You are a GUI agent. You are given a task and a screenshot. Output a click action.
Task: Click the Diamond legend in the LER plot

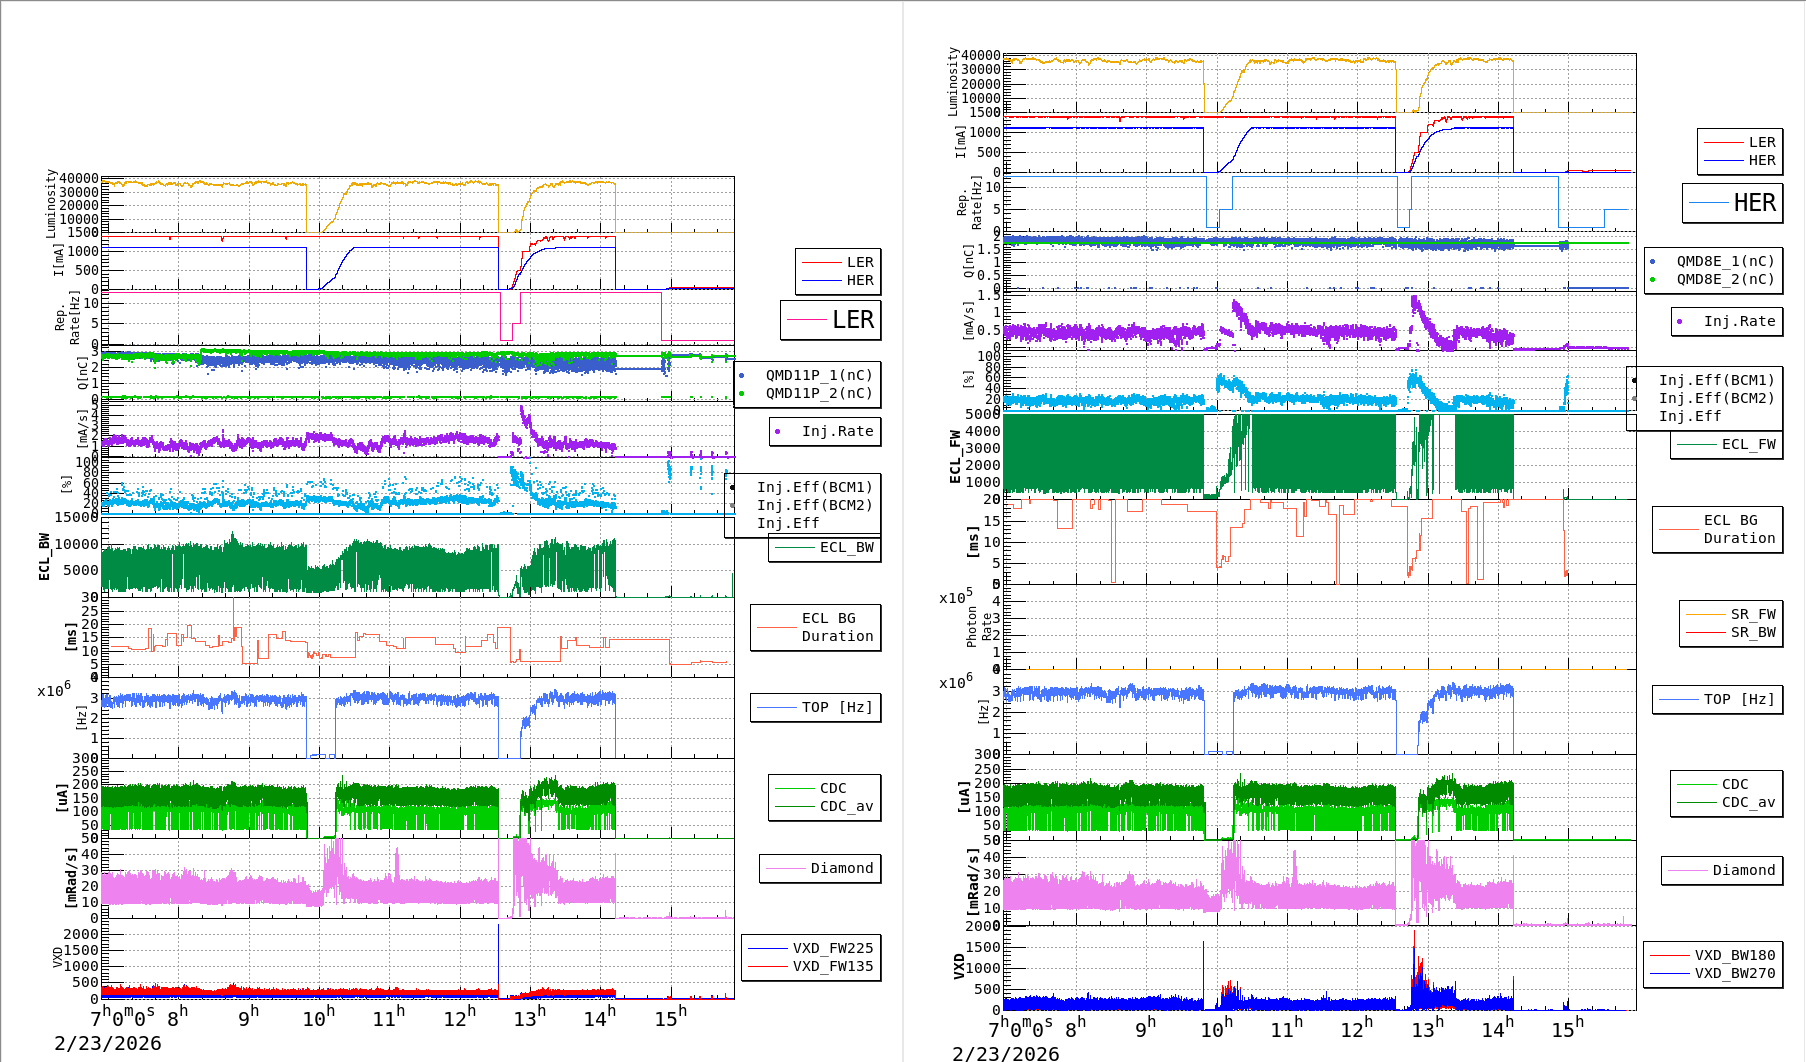(841, 869)
